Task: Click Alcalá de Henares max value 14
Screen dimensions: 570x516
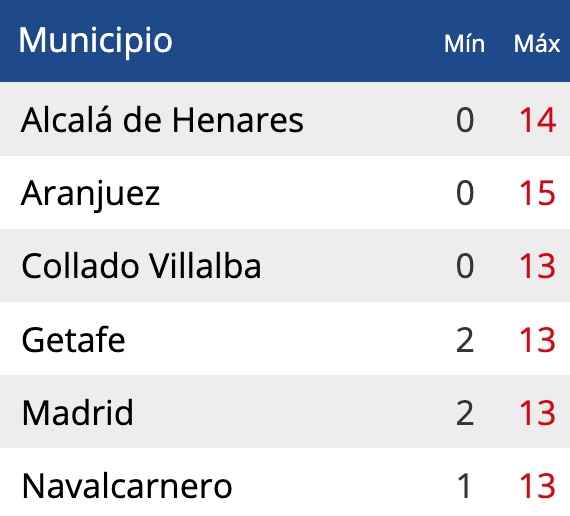Action: point(537,120)
